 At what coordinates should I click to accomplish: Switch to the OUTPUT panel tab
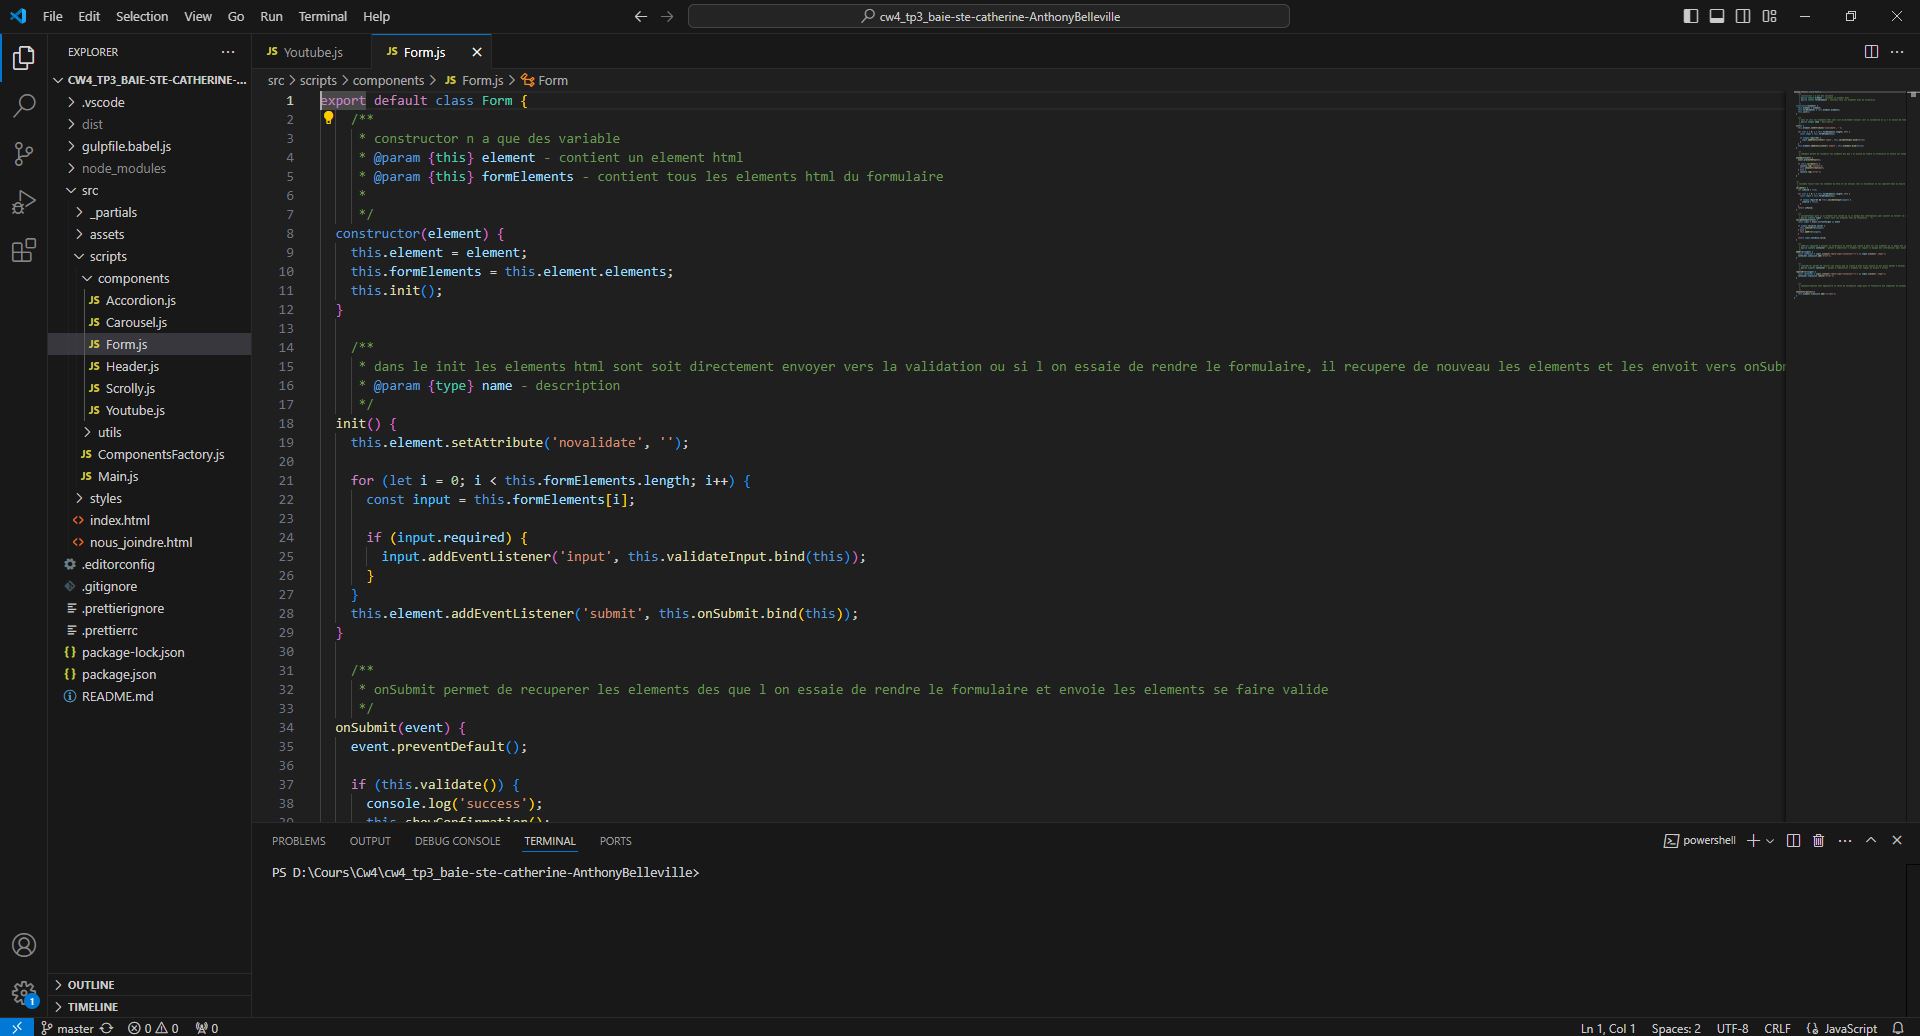click(370, 841)
